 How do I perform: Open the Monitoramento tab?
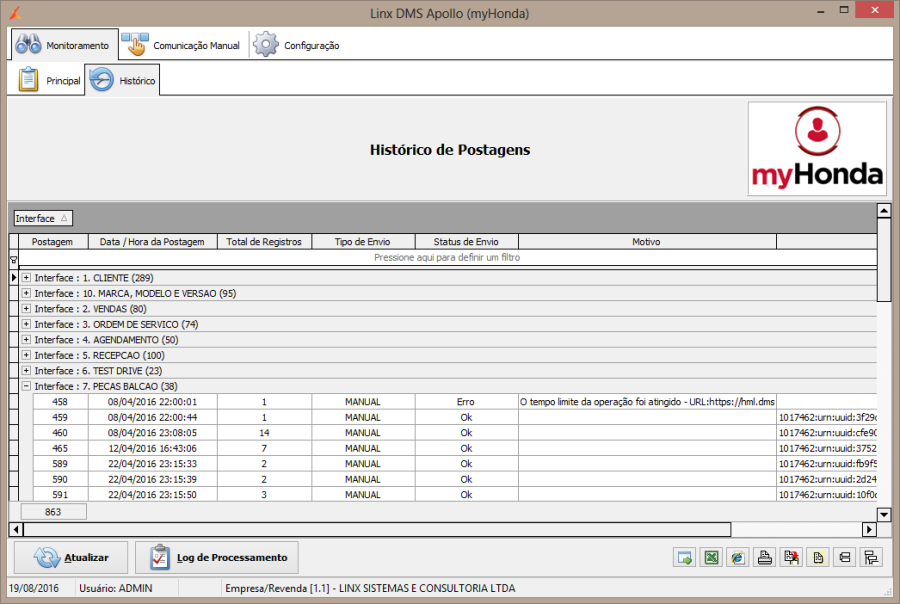click(64, 45)
